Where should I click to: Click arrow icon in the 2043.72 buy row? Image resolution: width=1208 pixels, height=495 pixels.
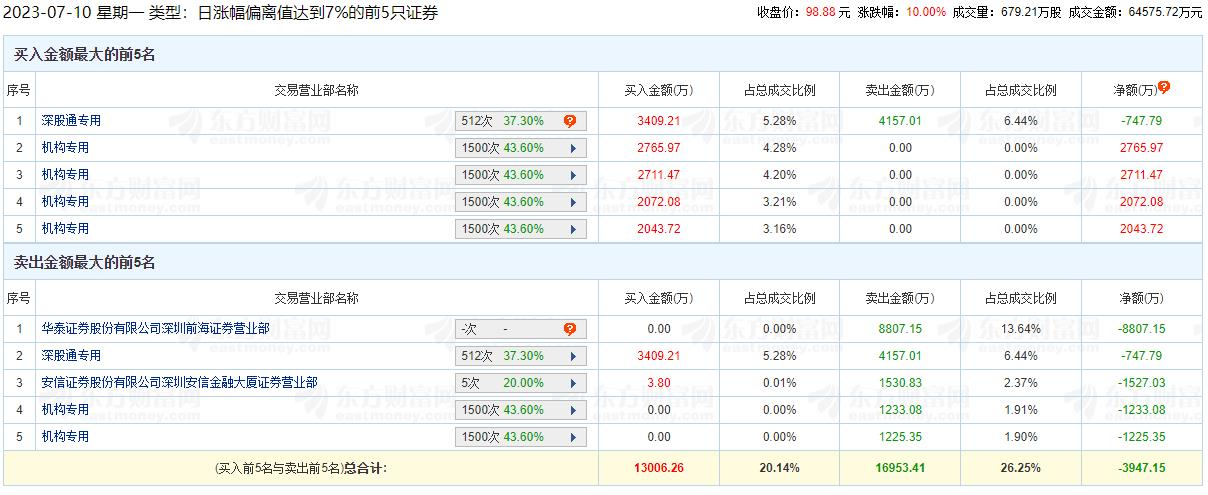coord(573,229)
